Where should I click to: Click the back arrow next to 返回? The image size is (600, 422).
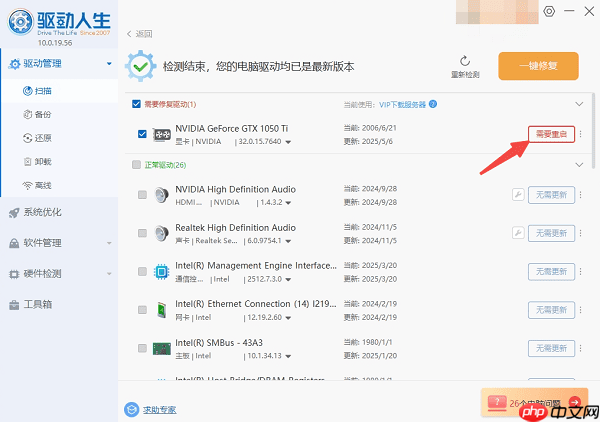pos(129,34)
